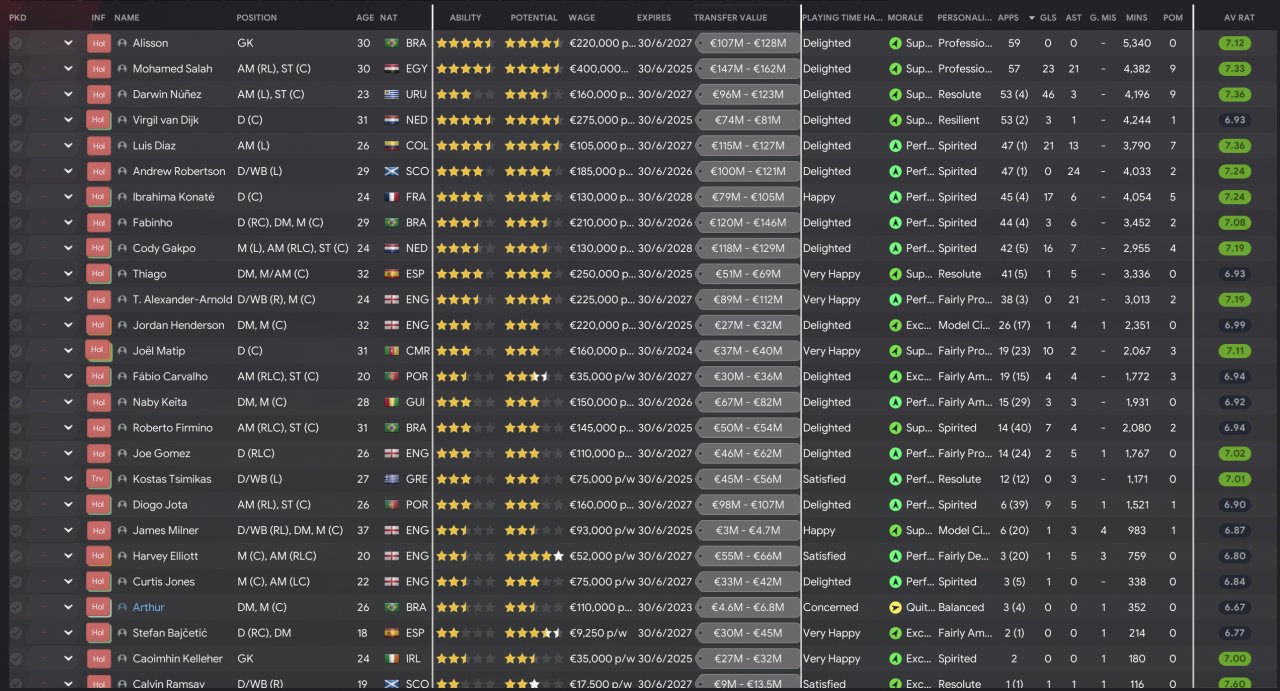Click the Ireland flag in Caoimhin Kelleher's row
The height and width of the screenshot is (691, 1280).
click(391, 659)
